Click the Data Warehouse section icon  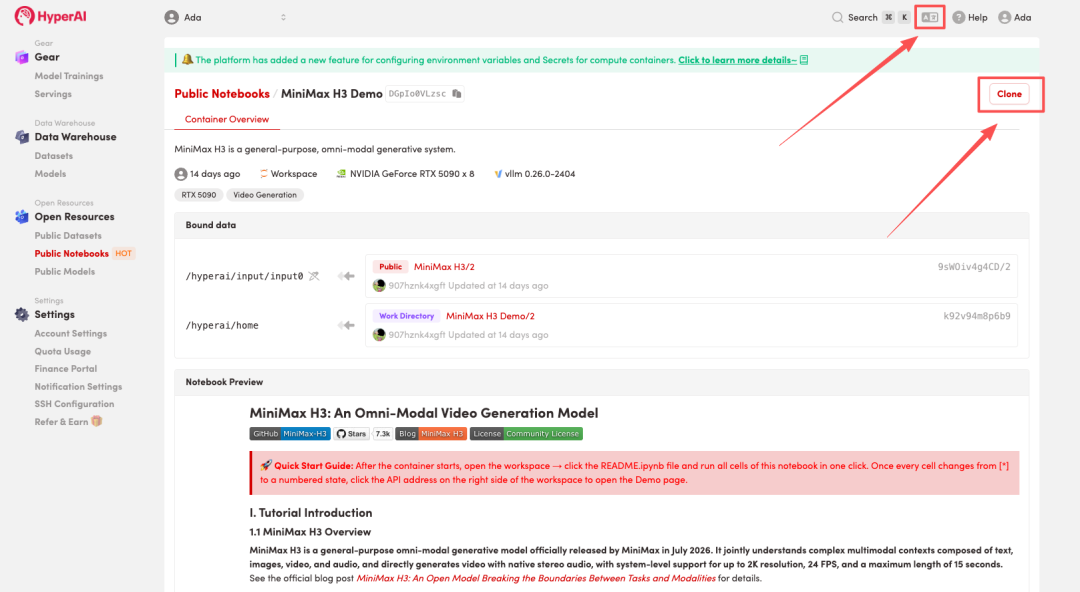pos(22,137)
